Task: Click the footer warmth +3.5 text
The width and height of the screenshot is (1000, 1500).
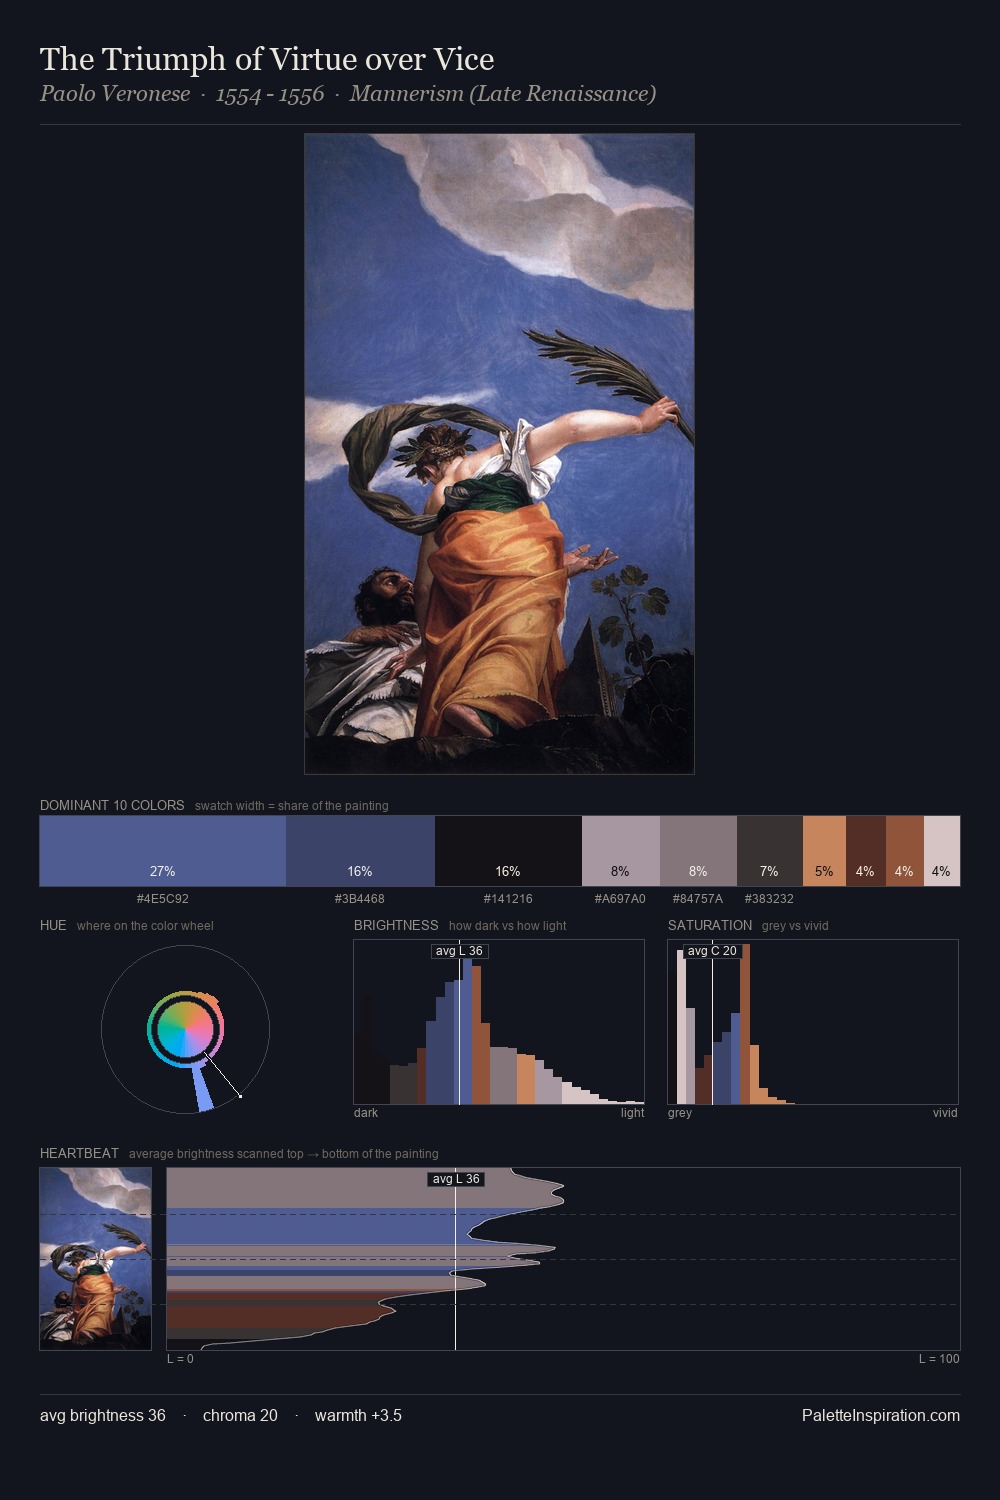Action: pyautogui.click(x=358, y=1415)
